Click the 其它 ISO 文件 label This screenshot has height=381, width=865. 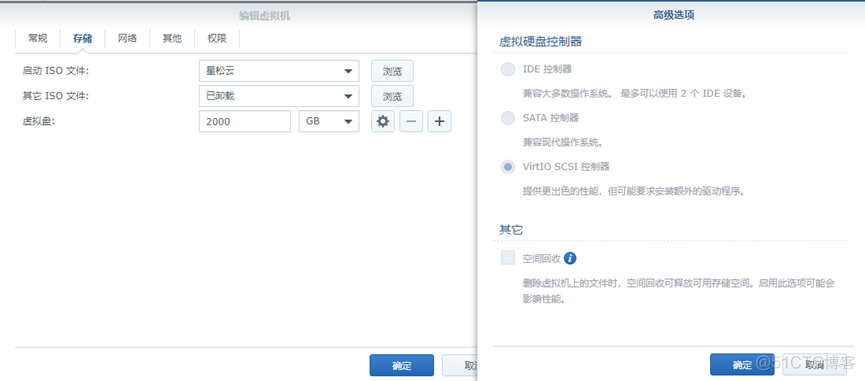(x=55, y=96)
